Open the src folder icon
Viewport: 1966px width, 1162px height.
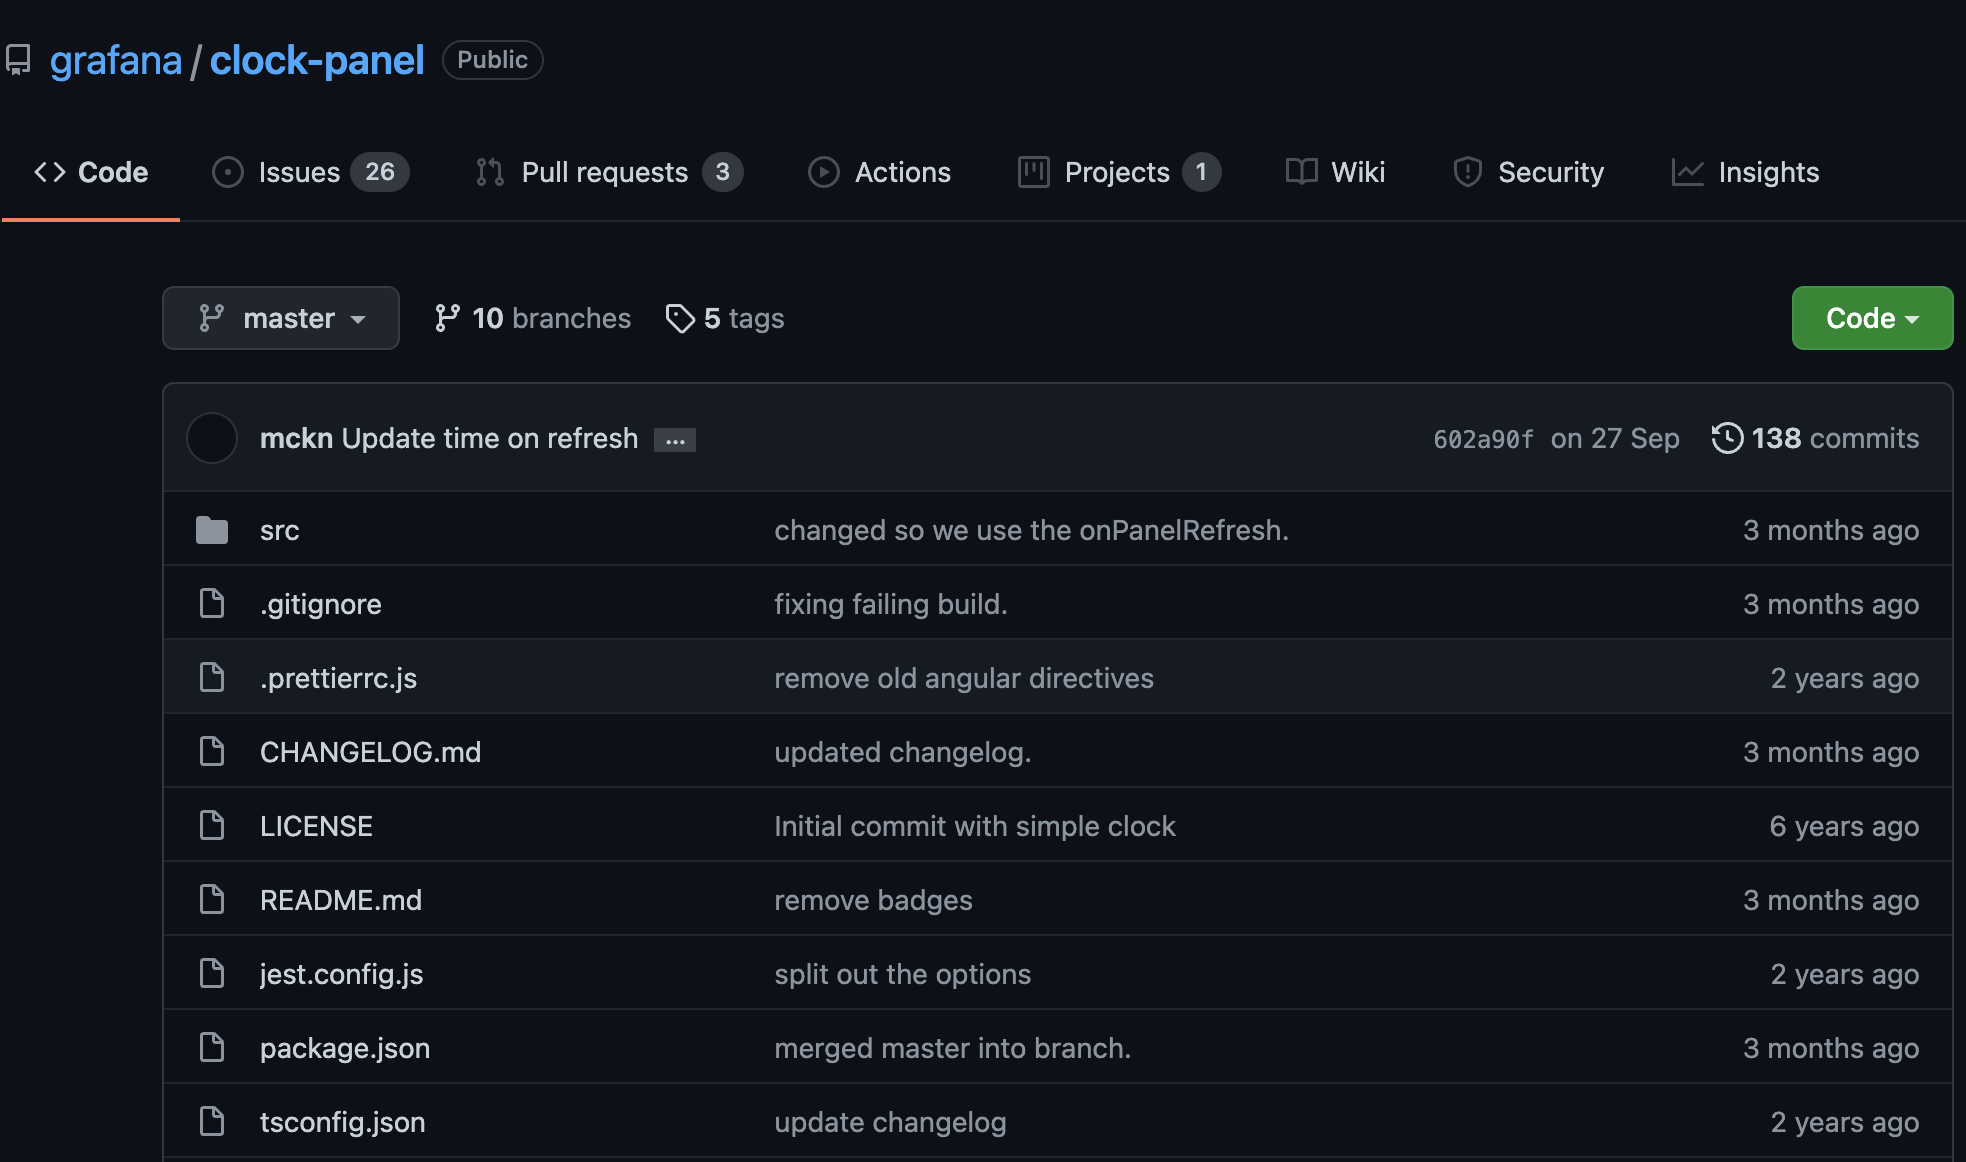point(212,530)
